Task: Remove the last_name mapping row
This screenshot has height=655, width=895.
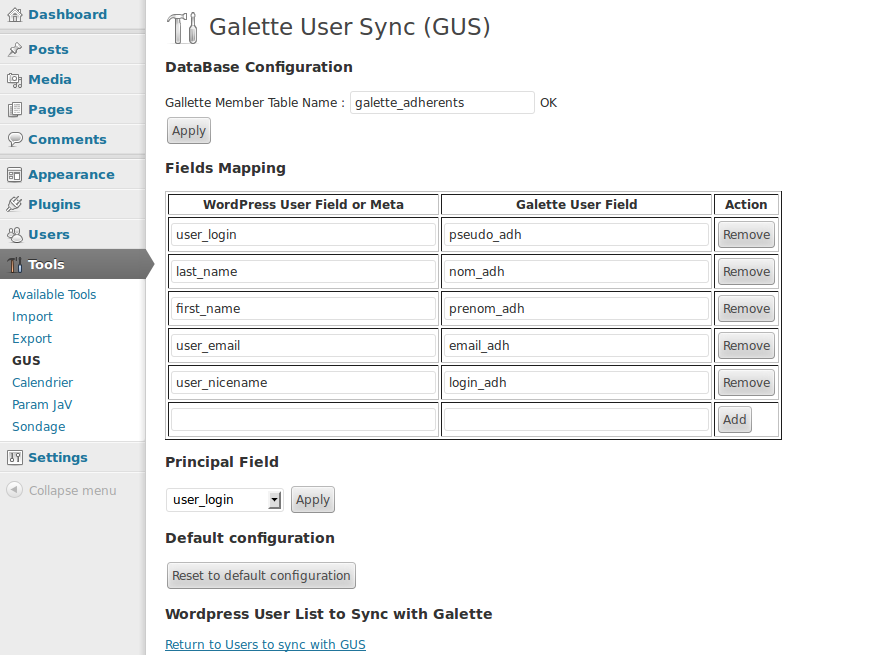Action: tap(746, 272)
